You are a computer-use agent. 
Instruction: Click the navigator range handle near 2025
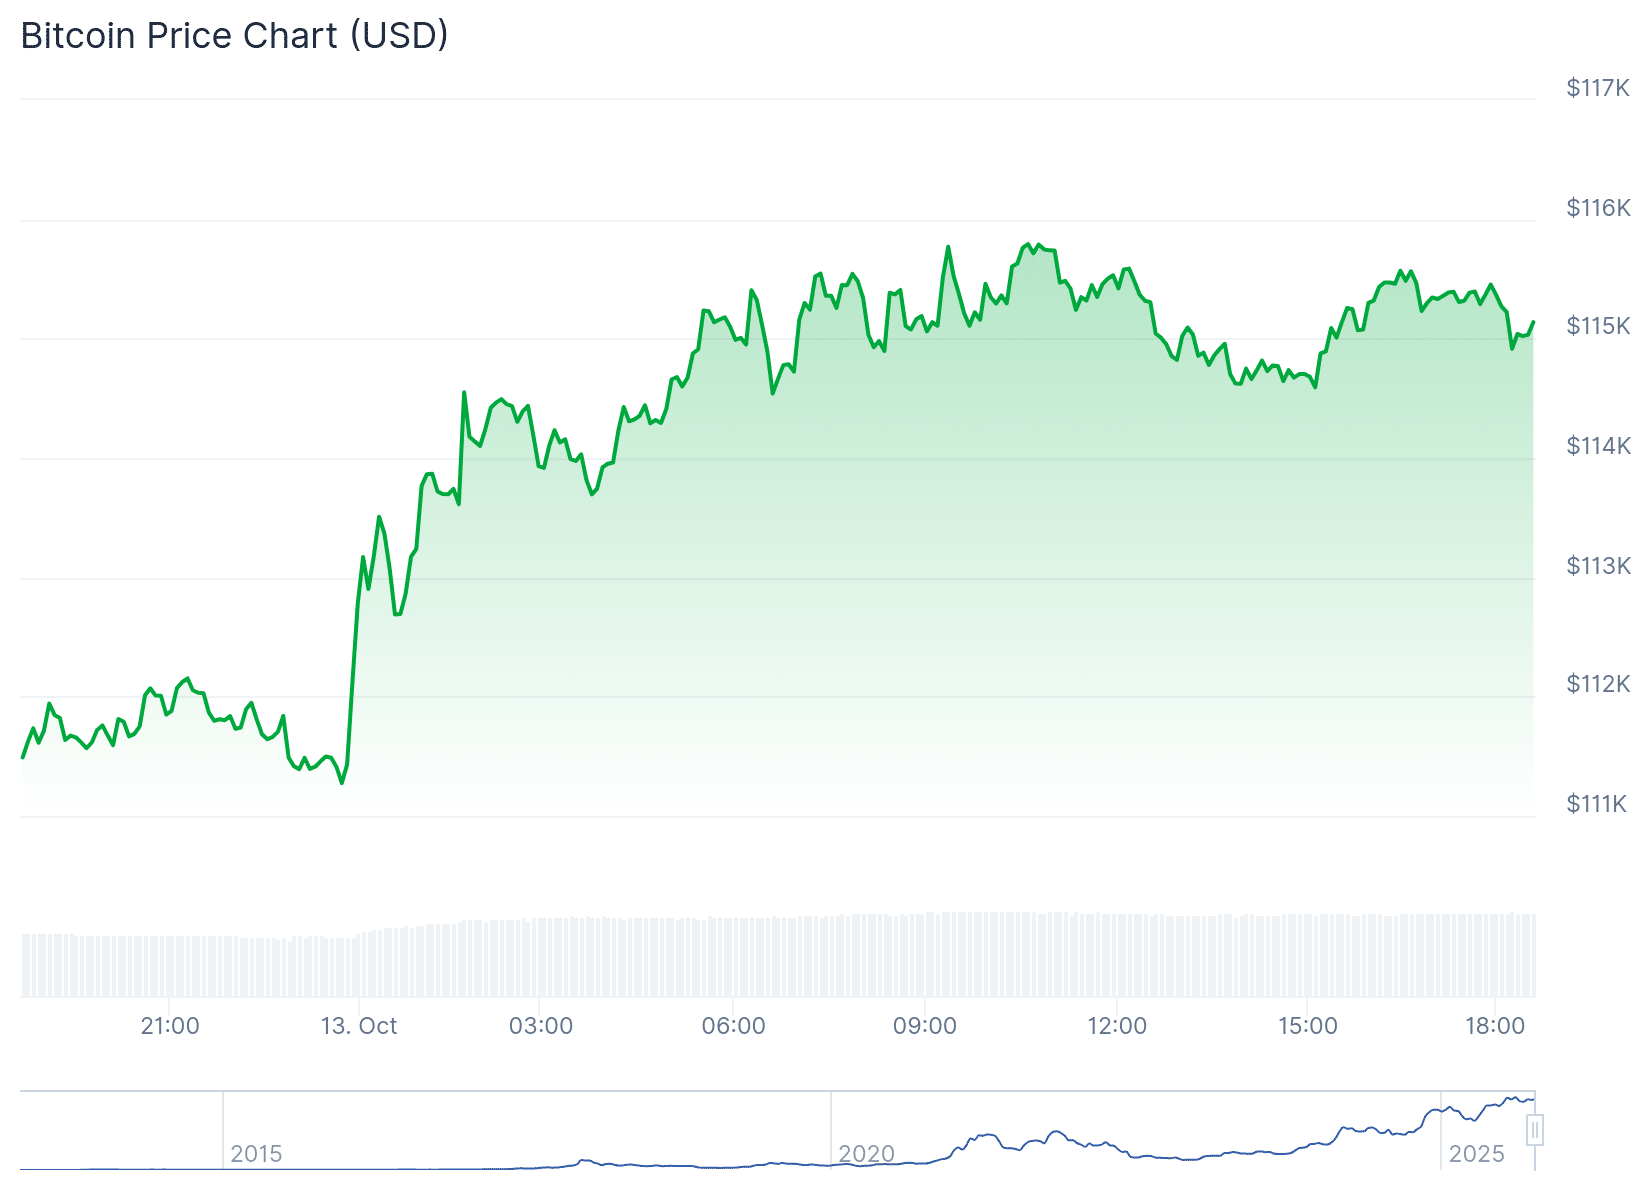(1535, 1130)
